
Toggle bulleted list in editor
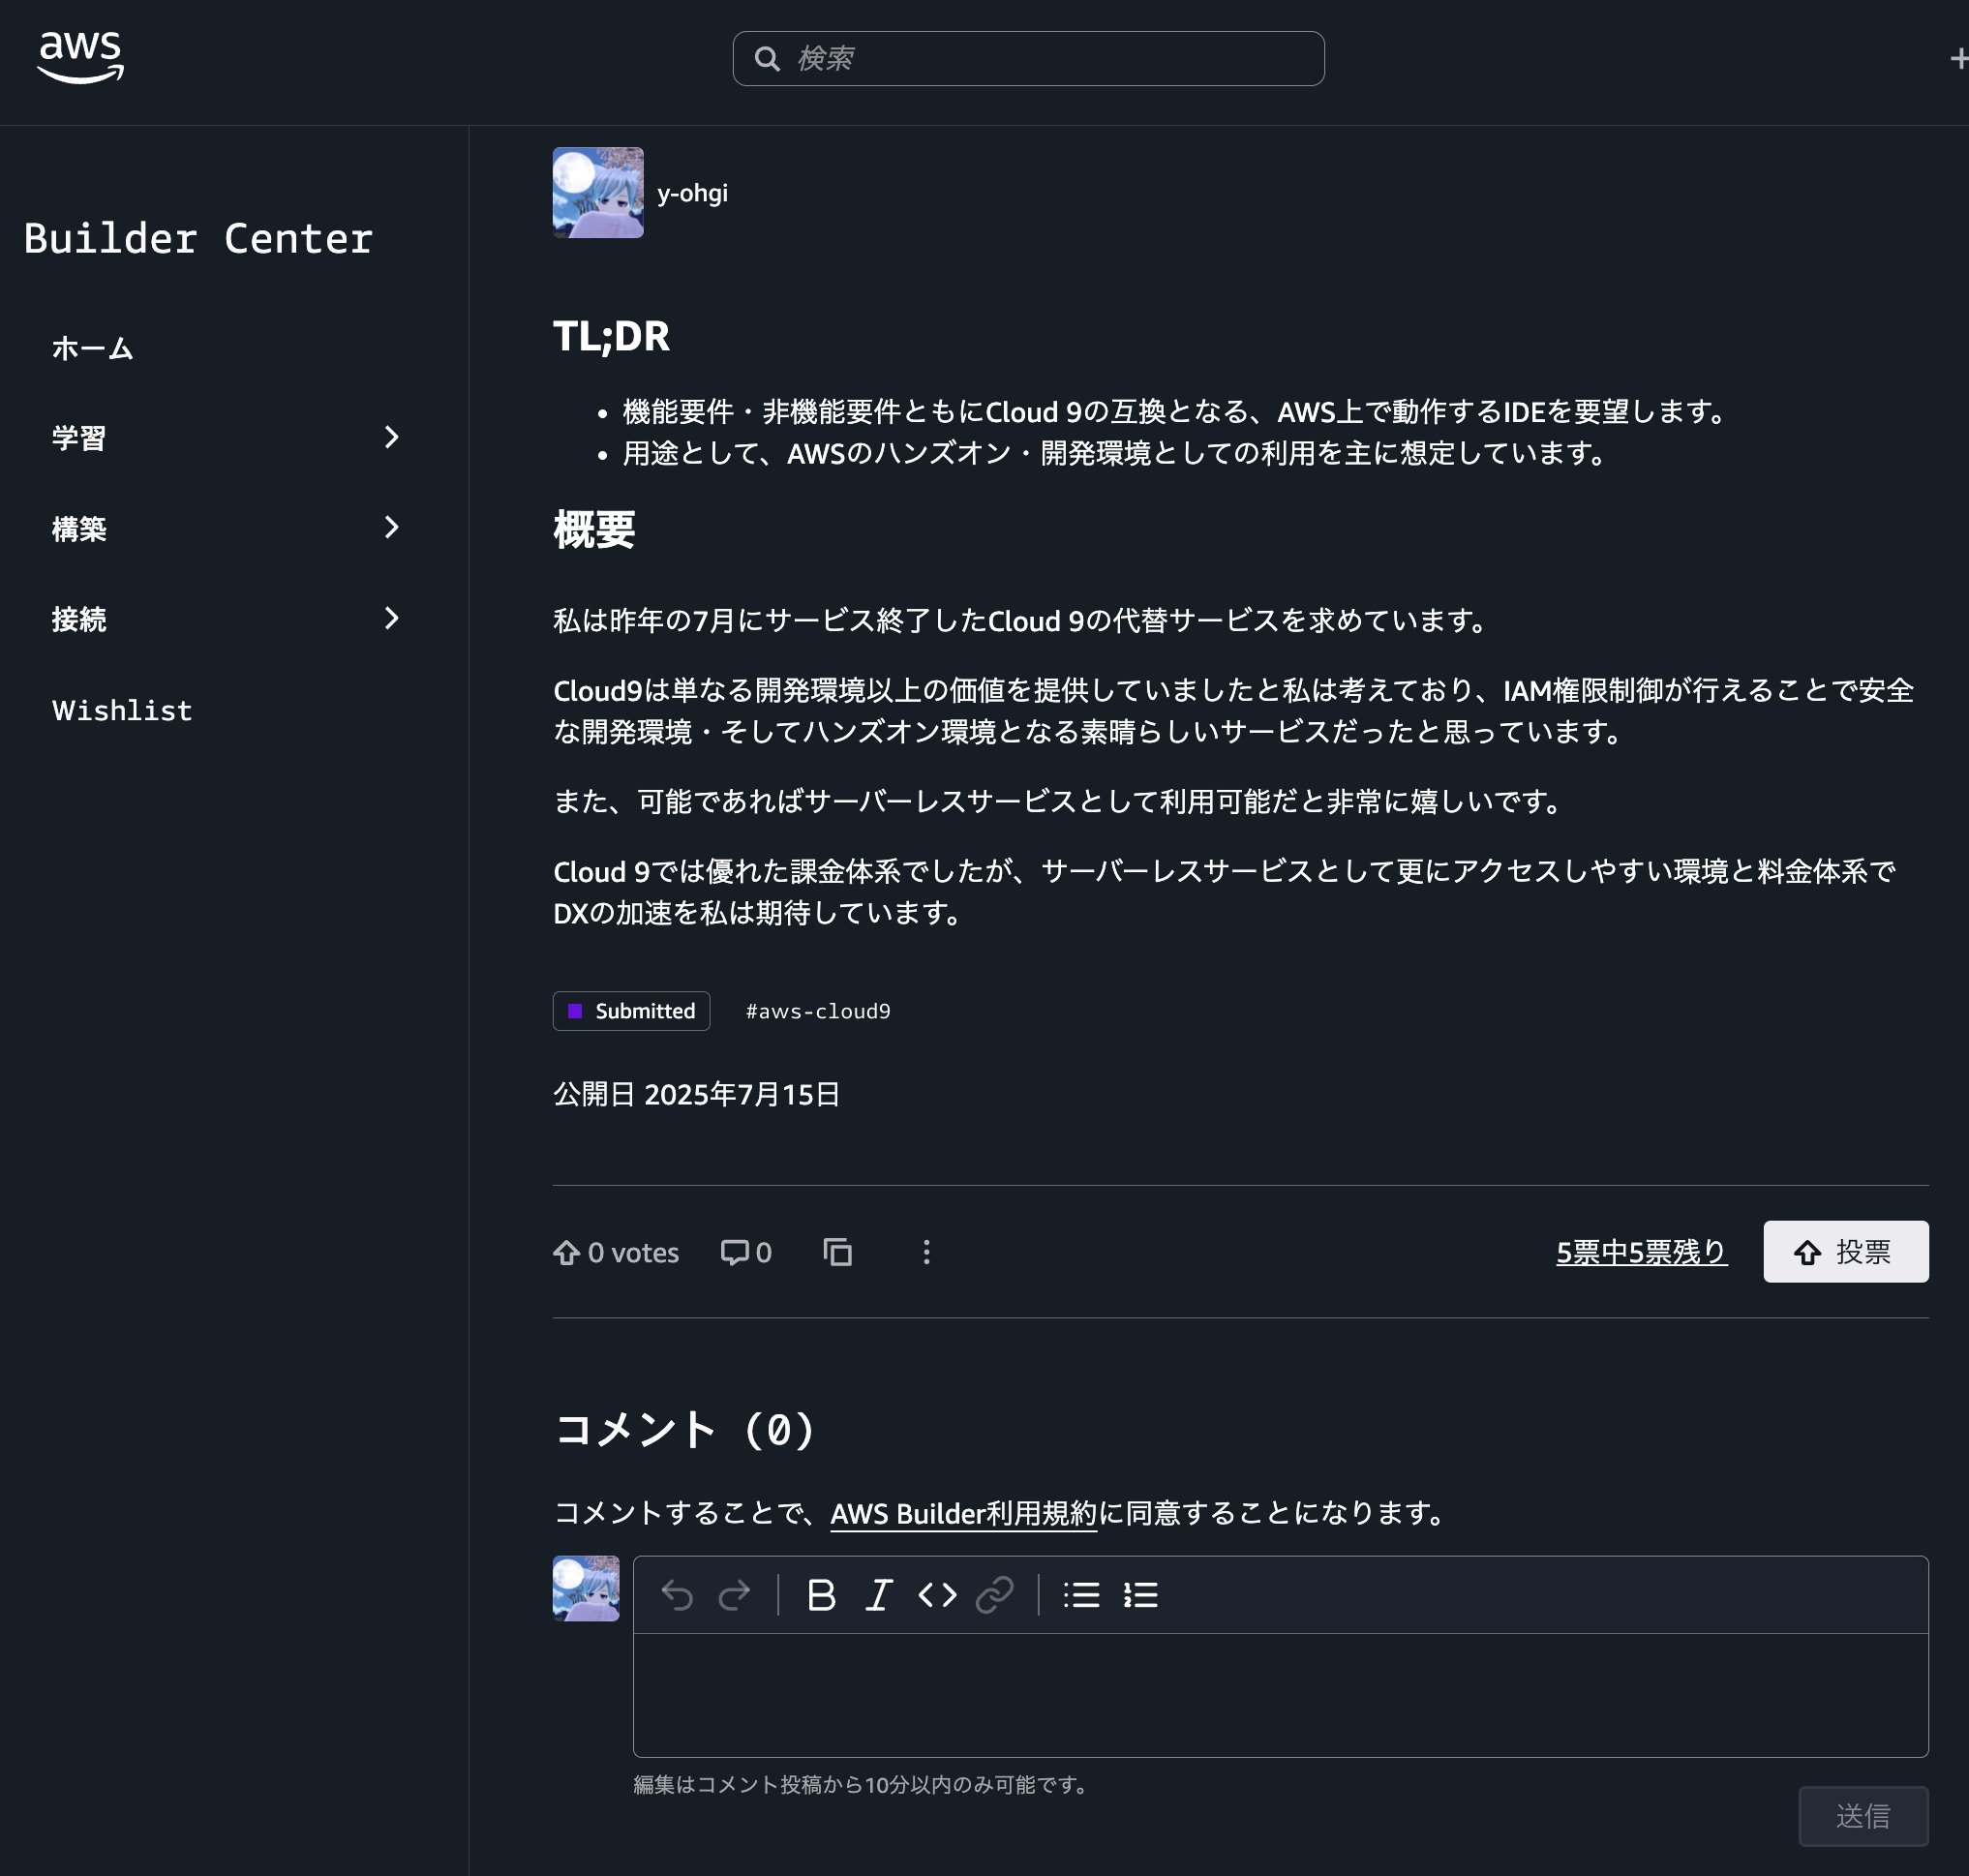(x=1081, y=1595)
